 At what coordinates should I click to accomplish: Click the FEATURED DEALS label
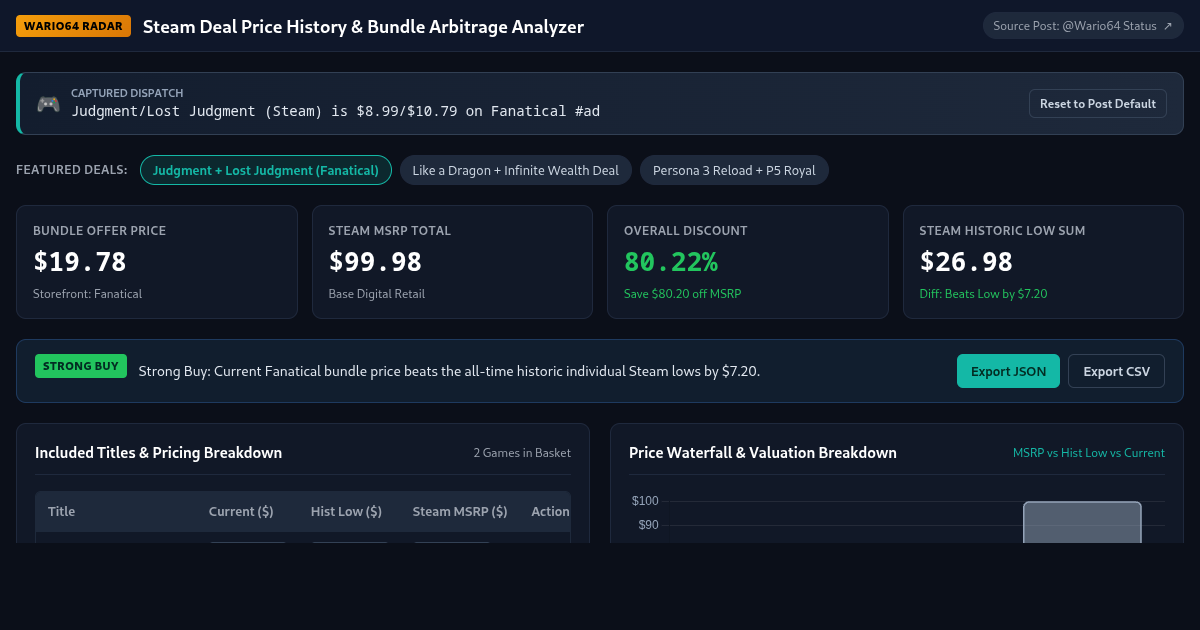pyautogui.click(x=72, y=170)
